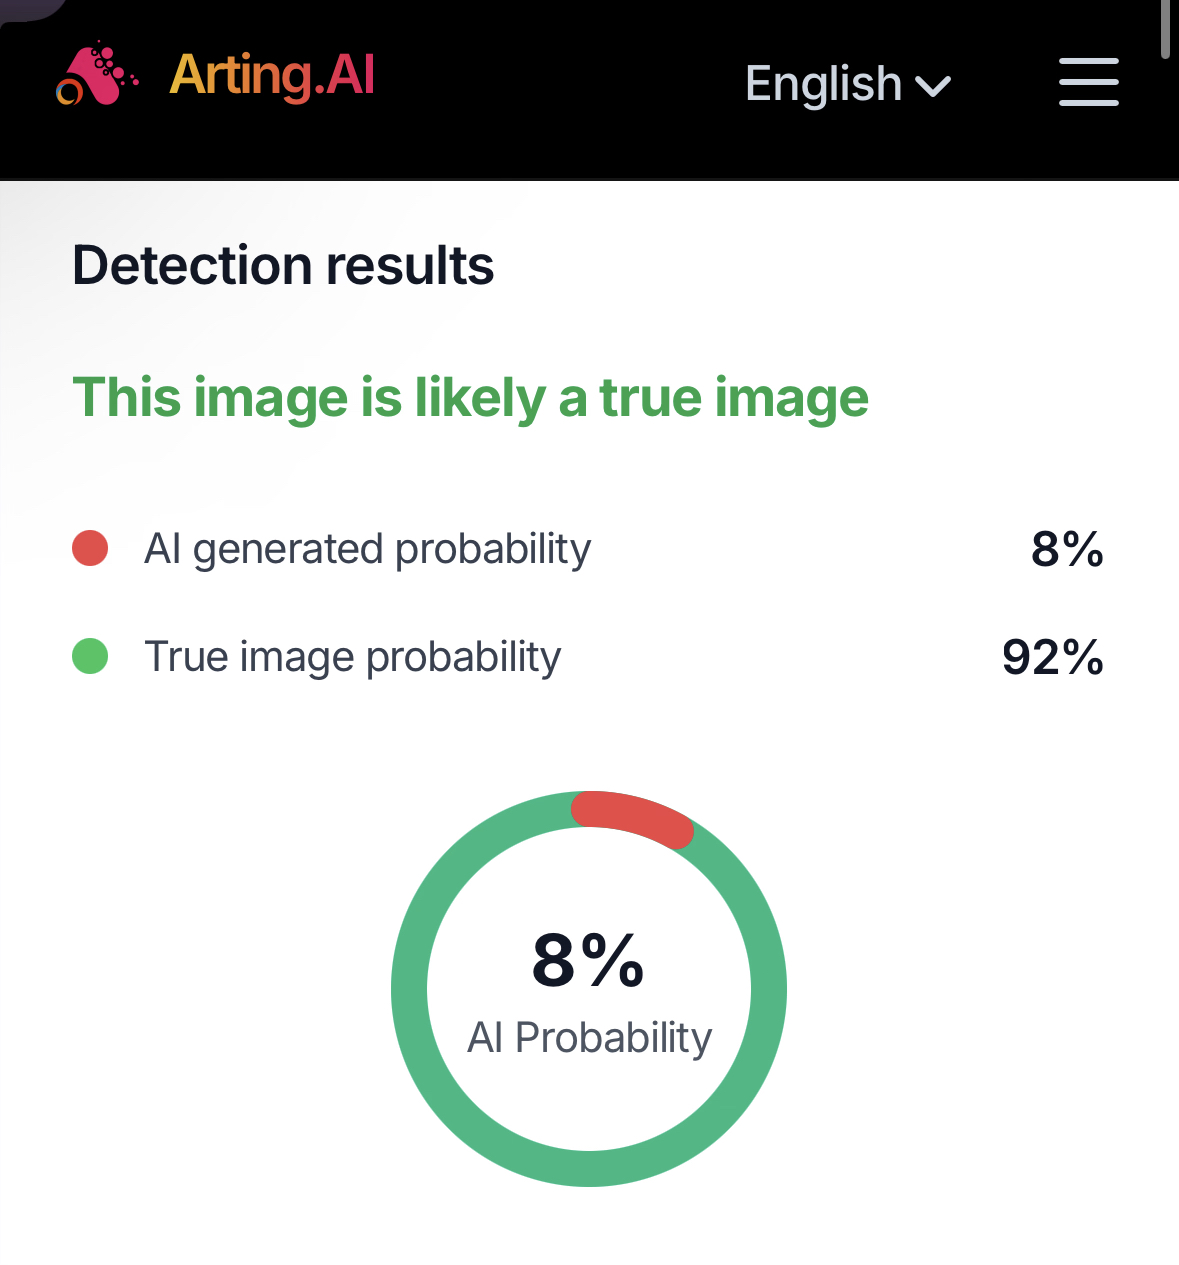Image resolution: width=1179 pixels, height=1265 pixels.
Task: Click the AI Probability caption in the chart
Action: (x=589, y=1038)
